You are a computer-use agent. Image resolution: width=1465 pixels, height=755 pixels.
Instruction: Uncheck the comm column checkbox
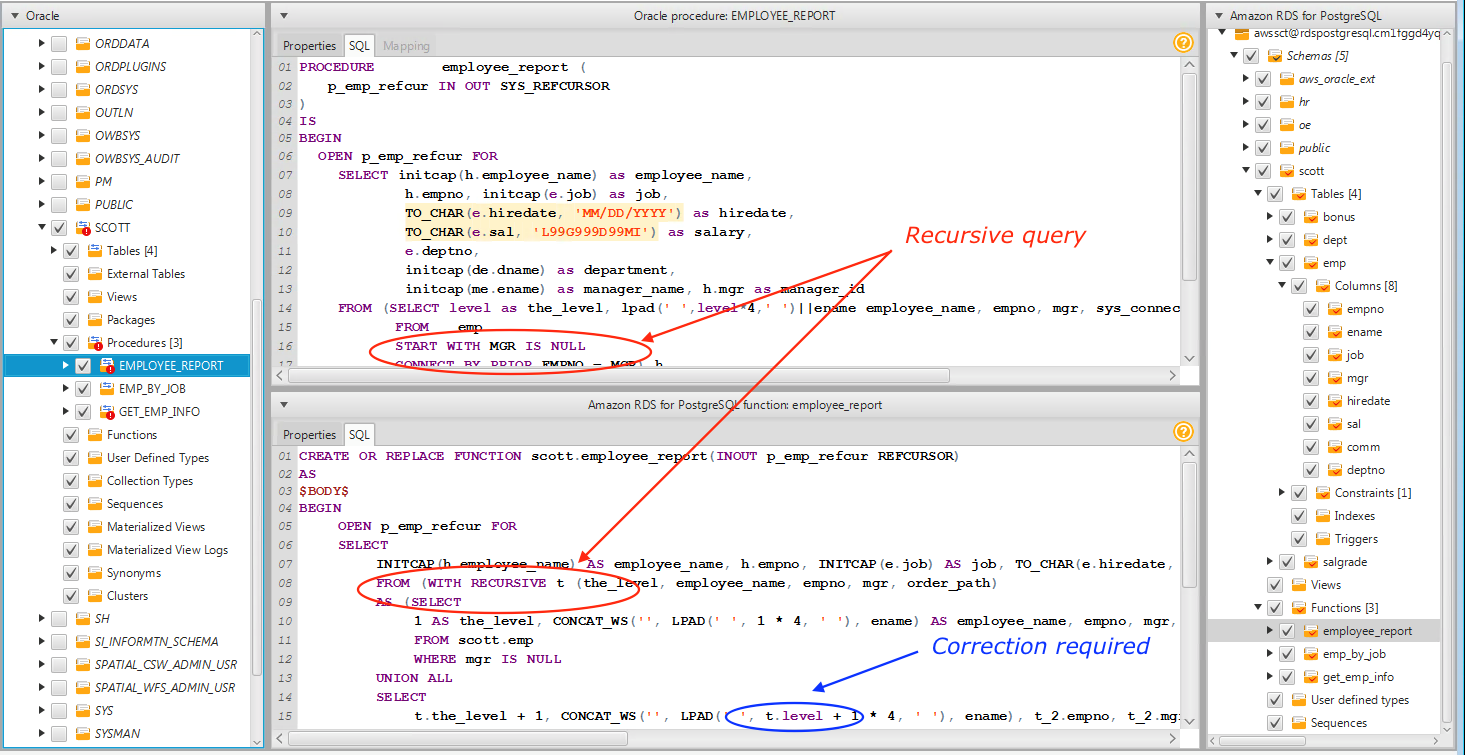1311,447
